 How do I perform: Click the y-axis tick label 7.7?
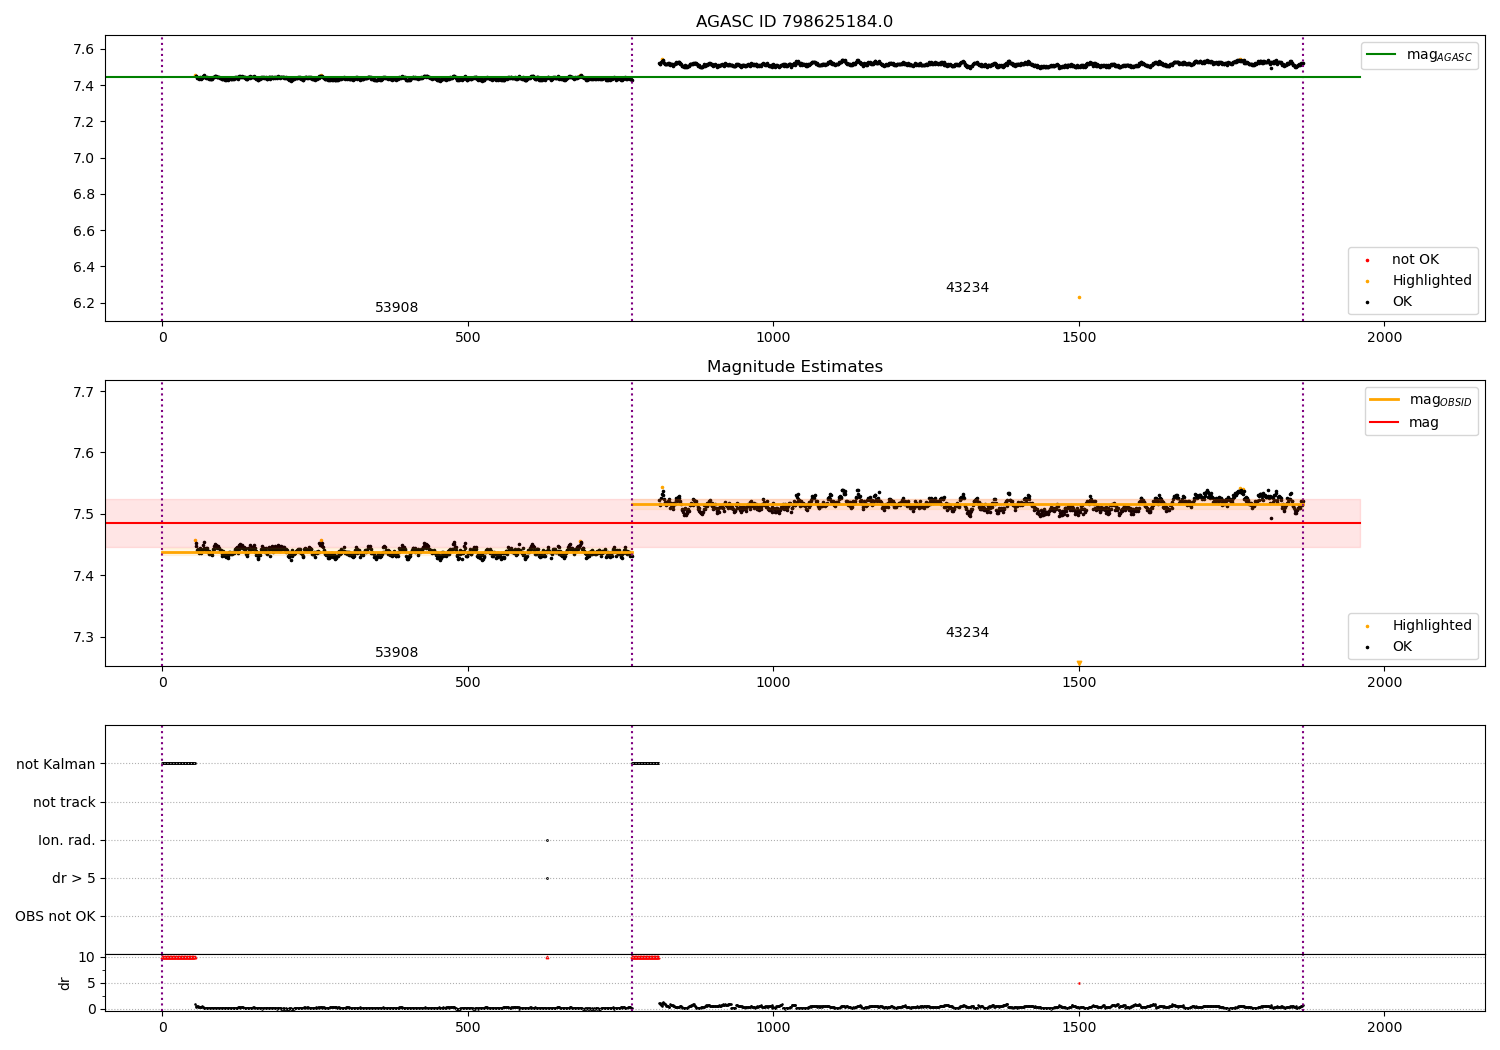click(x=84, y=392)
